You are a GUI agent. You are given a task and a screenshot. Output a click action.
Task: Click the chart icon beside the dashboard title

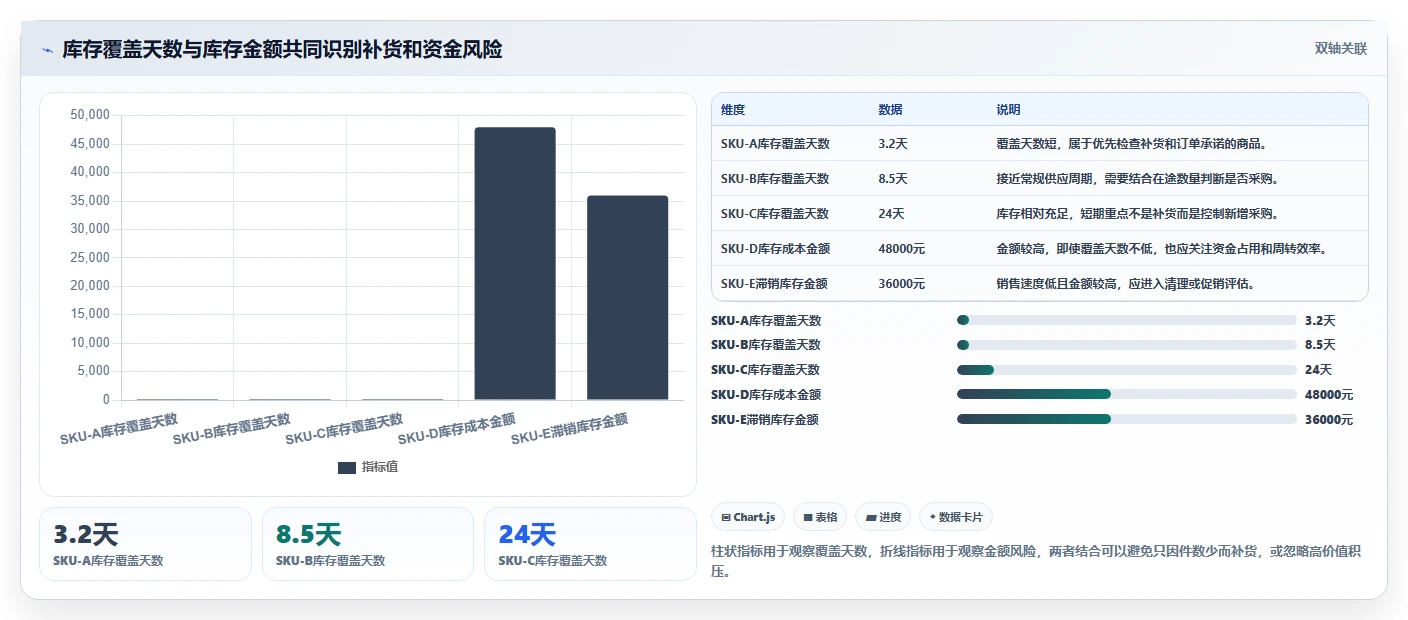click(x=47, y=49)
